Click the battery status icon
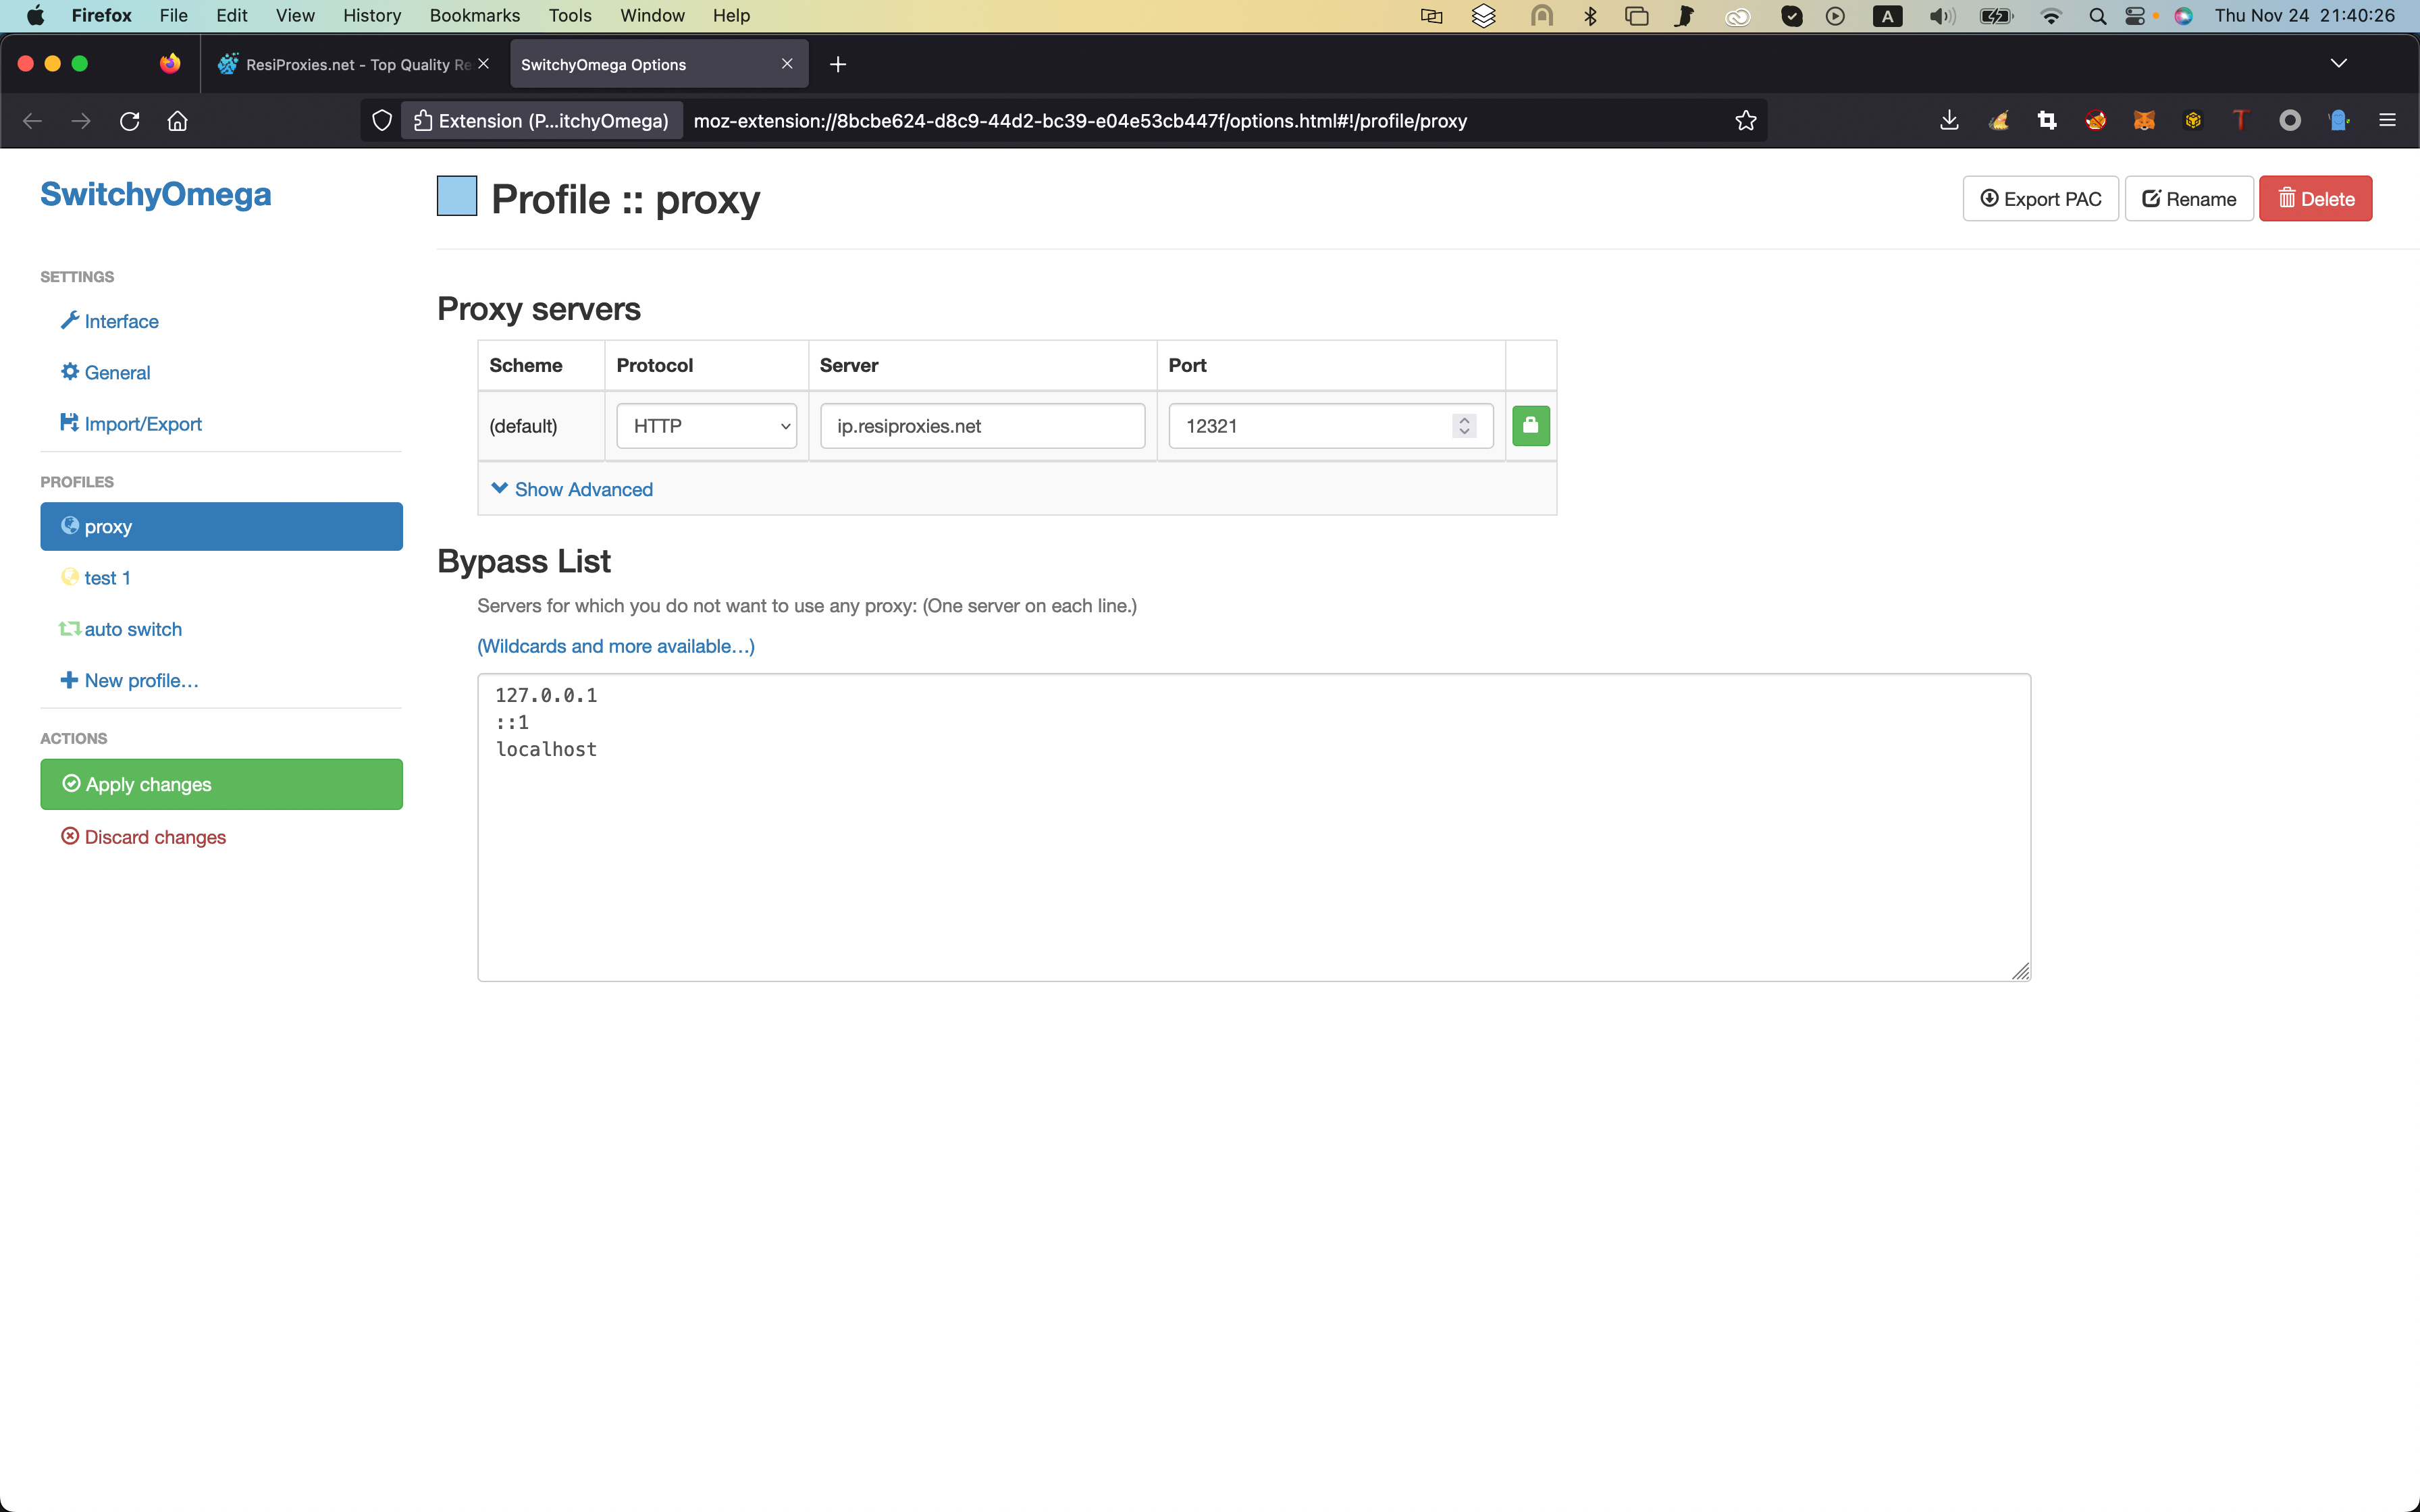Image resolution: width=2420 pixels, height=1512 pixels. click(1996, 15)
